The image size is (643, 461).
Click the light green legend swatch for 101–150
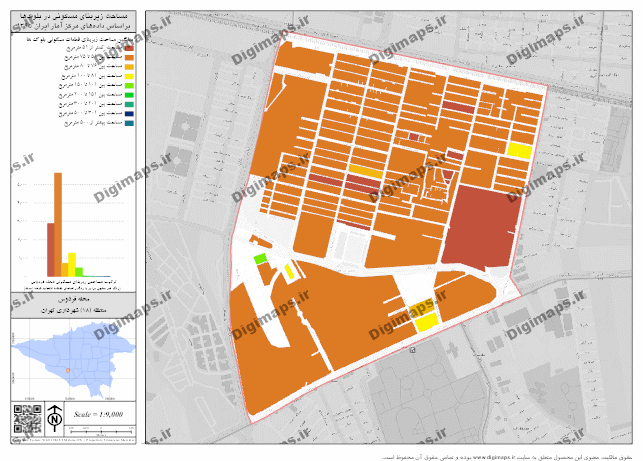pos(129,86)
